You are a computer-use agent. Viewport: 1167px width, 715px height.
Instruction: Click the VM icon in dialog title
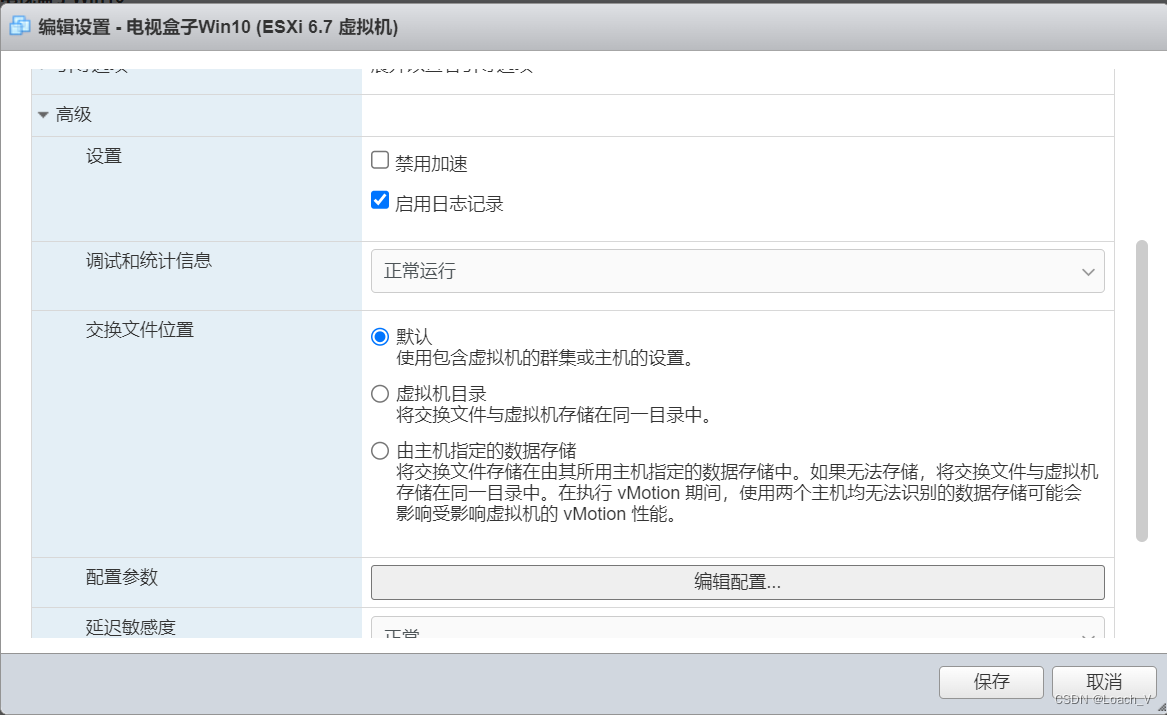[19, 27]
